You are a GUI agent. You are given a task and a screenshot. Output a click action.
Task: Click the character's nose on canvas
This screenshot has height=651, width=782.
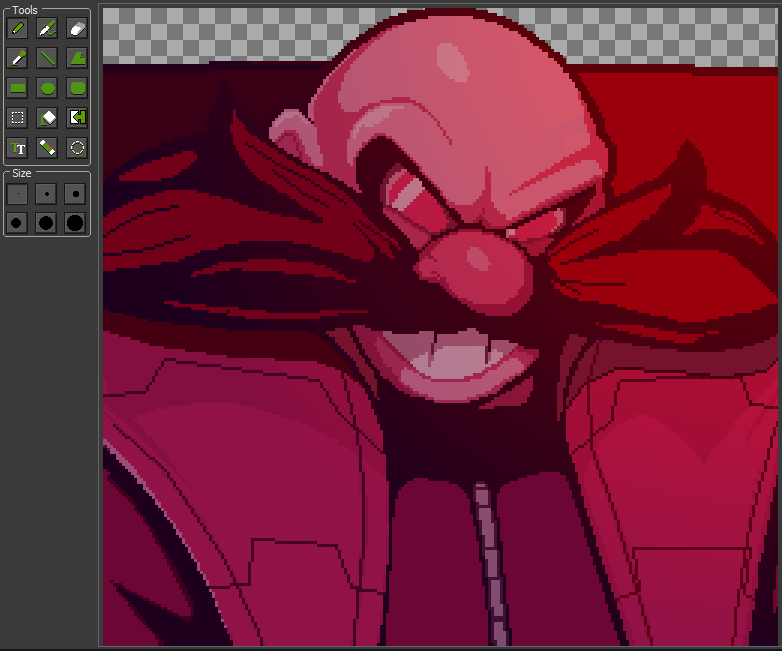(x=474, y=272)
